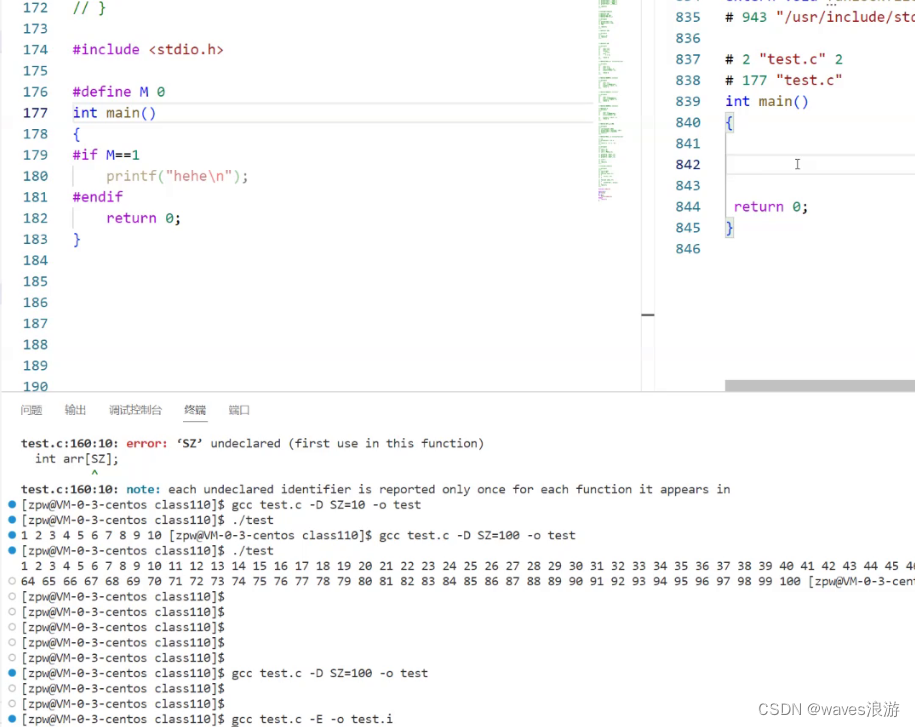Click the opening brace on line 840
Viewport: 915px width, 727px height.
click(x=729, y=123)
